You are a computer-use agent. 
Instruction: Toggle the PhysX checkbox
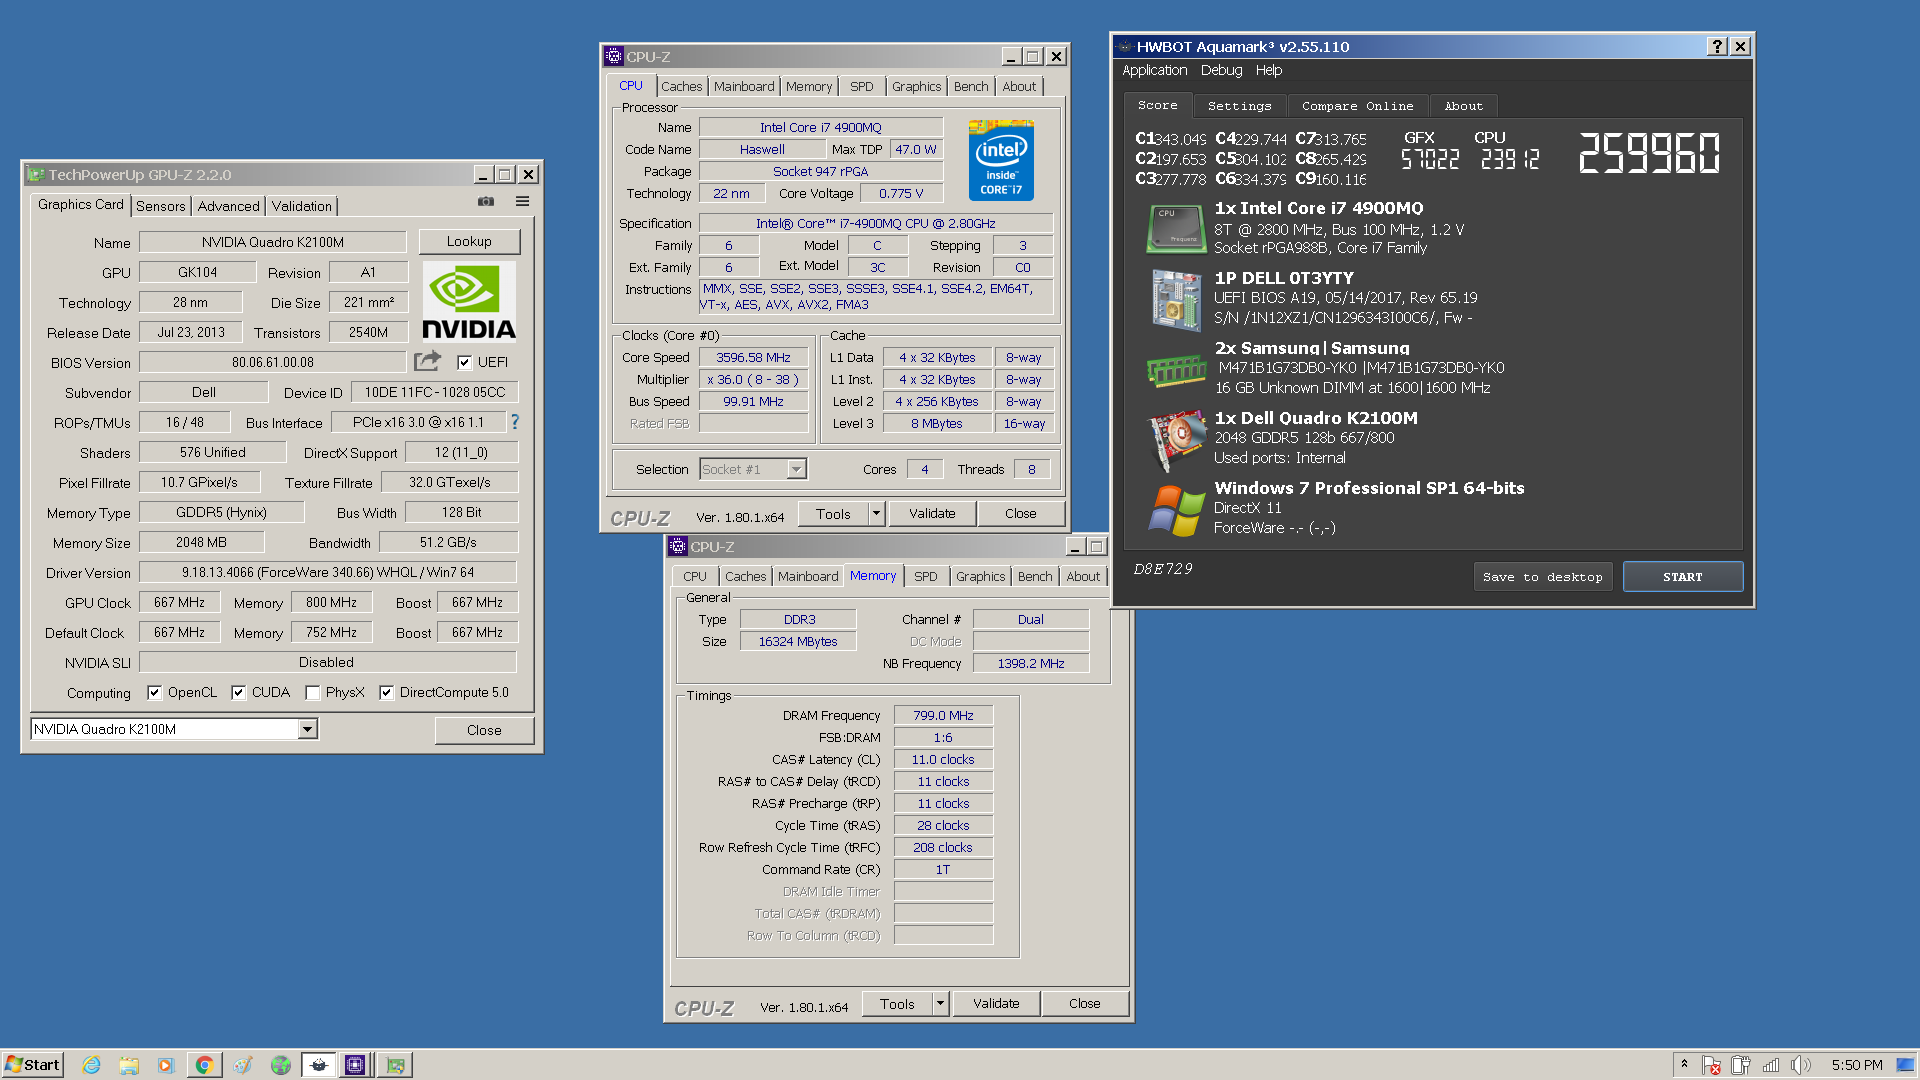coord(312,692)
